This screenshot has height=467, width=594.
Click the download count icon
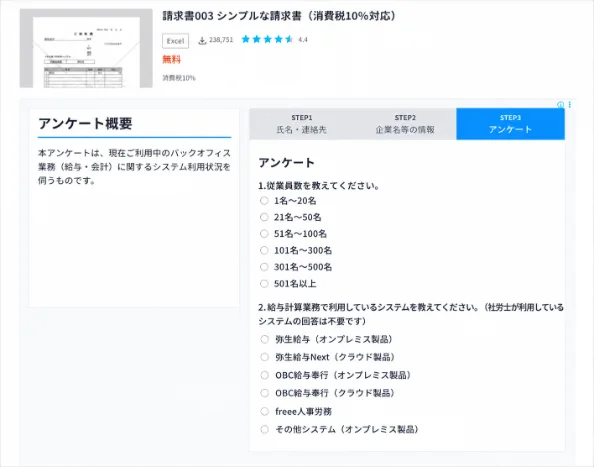(202, 40)
